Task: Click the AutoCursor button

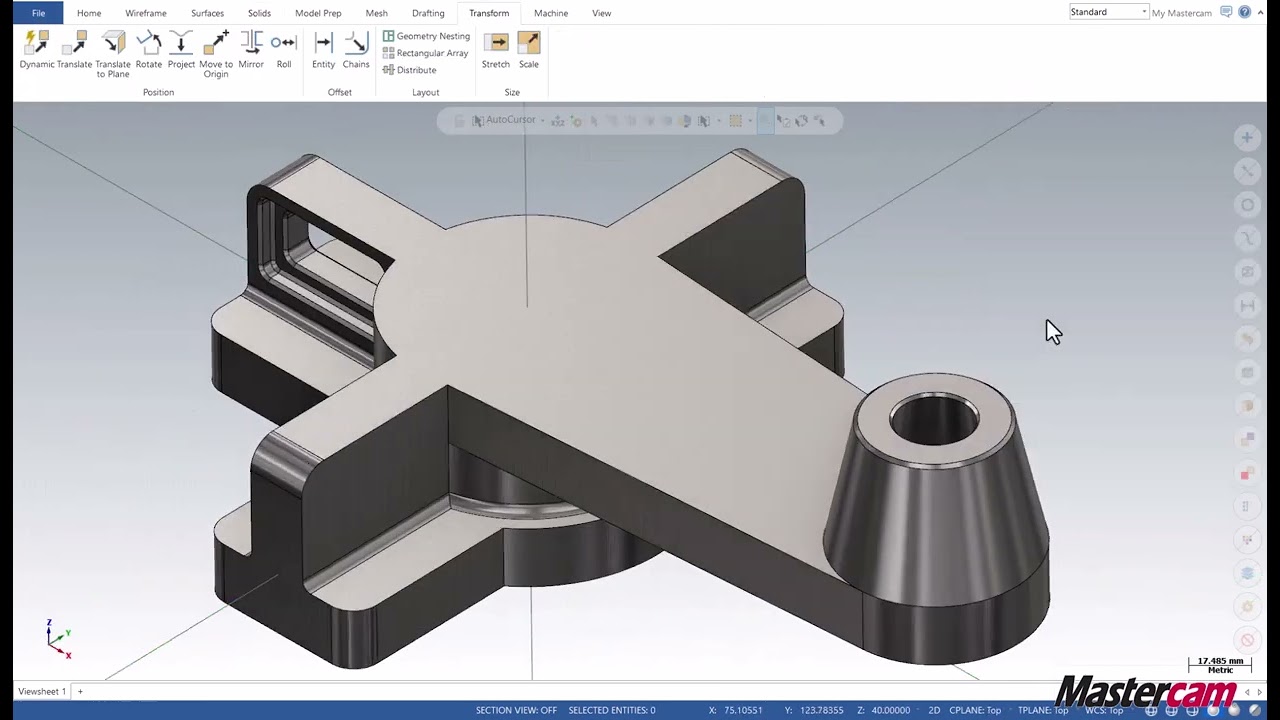Action: (504, 120)
